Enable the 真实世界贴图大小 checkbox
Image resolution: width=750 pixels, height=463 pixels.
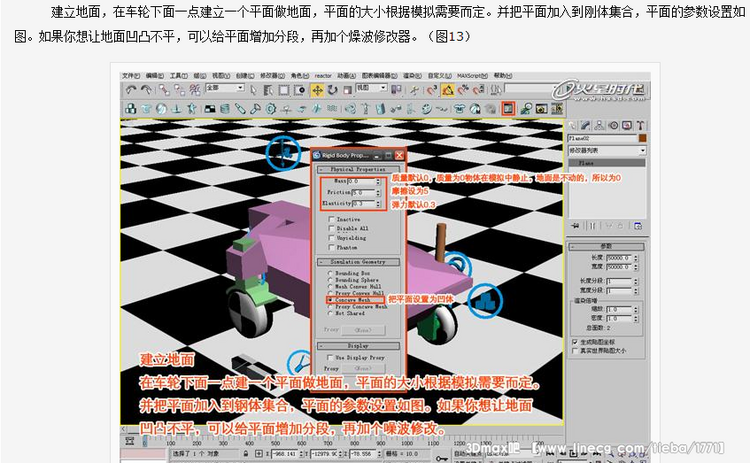tap(575, 351)
